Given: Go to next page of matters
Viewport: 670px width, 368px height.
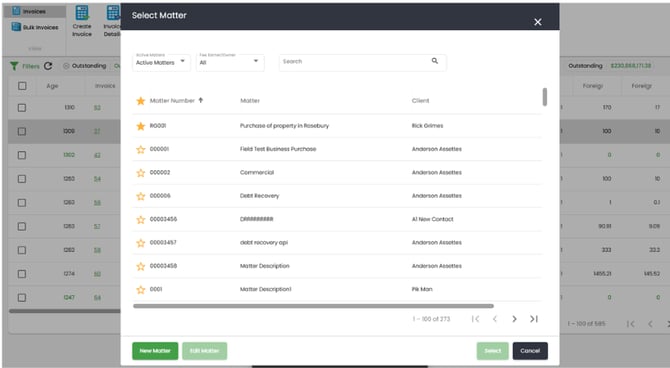Looking at the screenshot, I should 514,319.
